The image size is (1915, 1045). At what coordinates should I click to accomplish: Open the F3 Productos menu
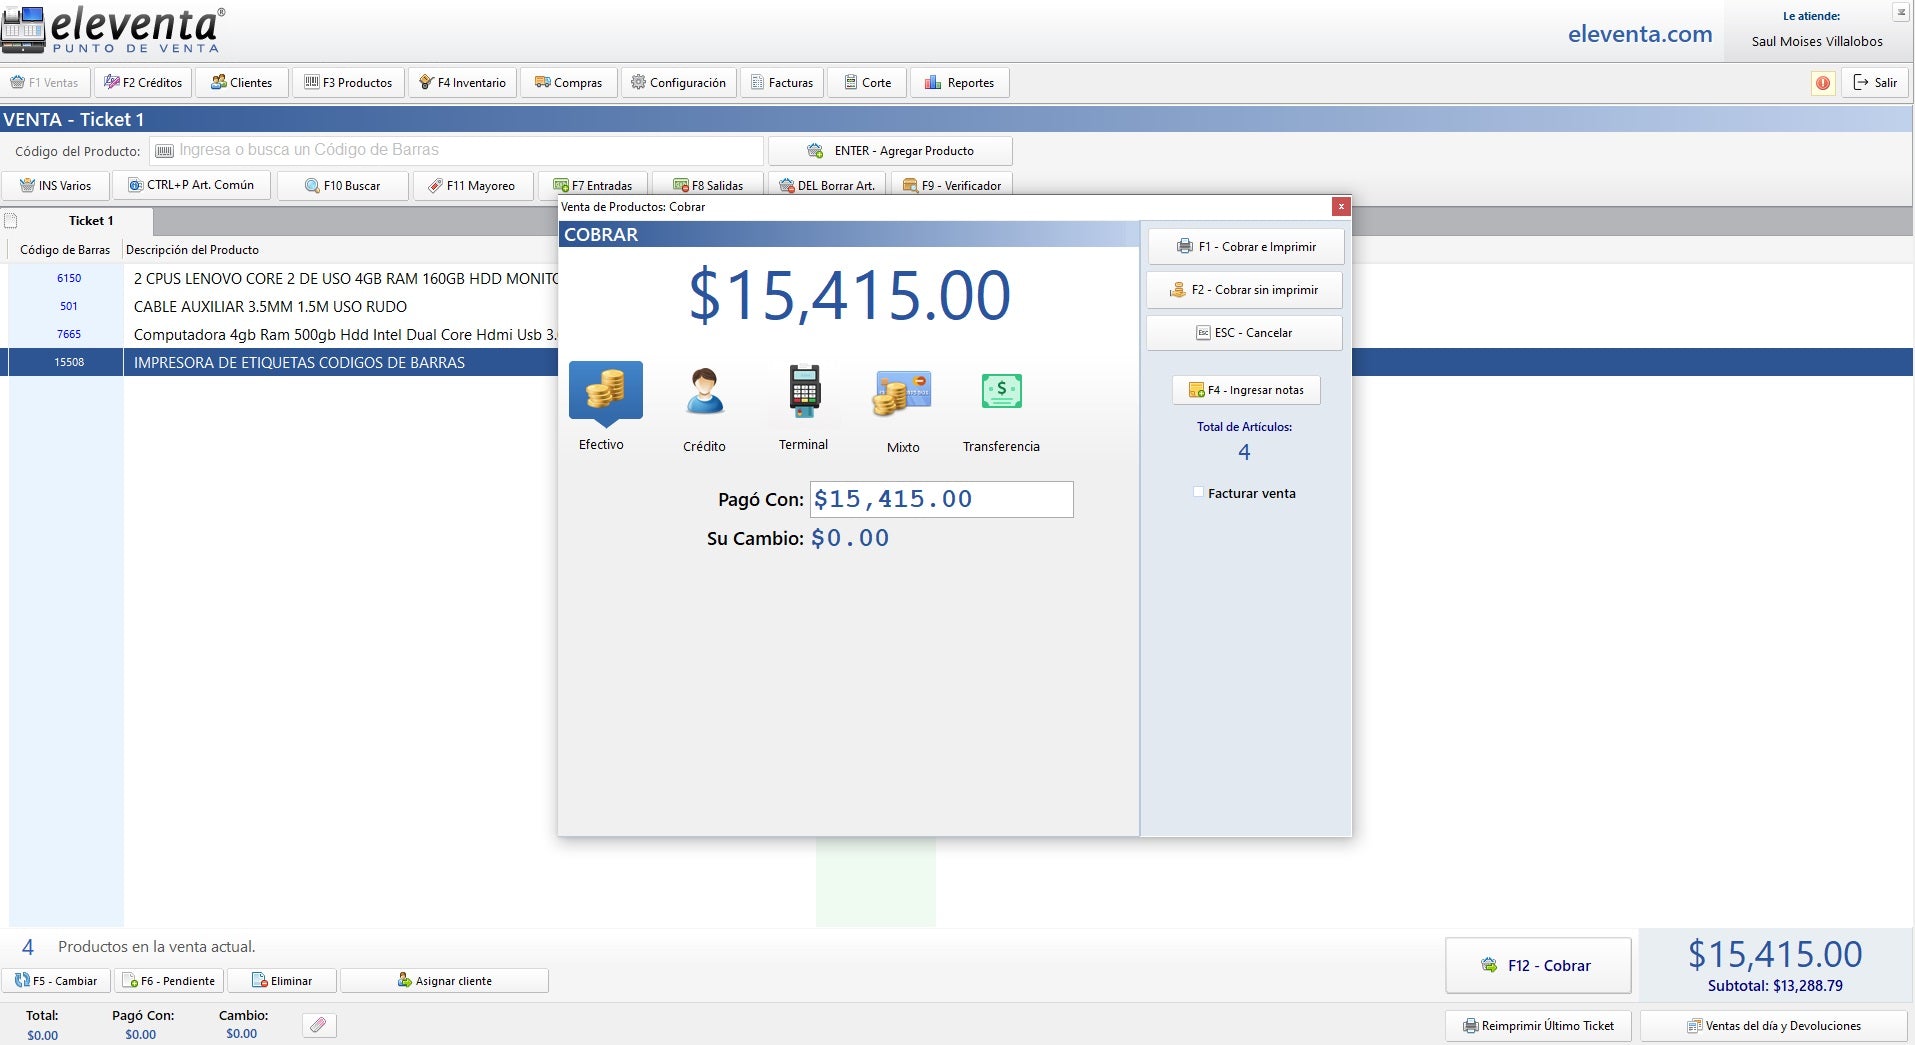(x=349, y=83)
